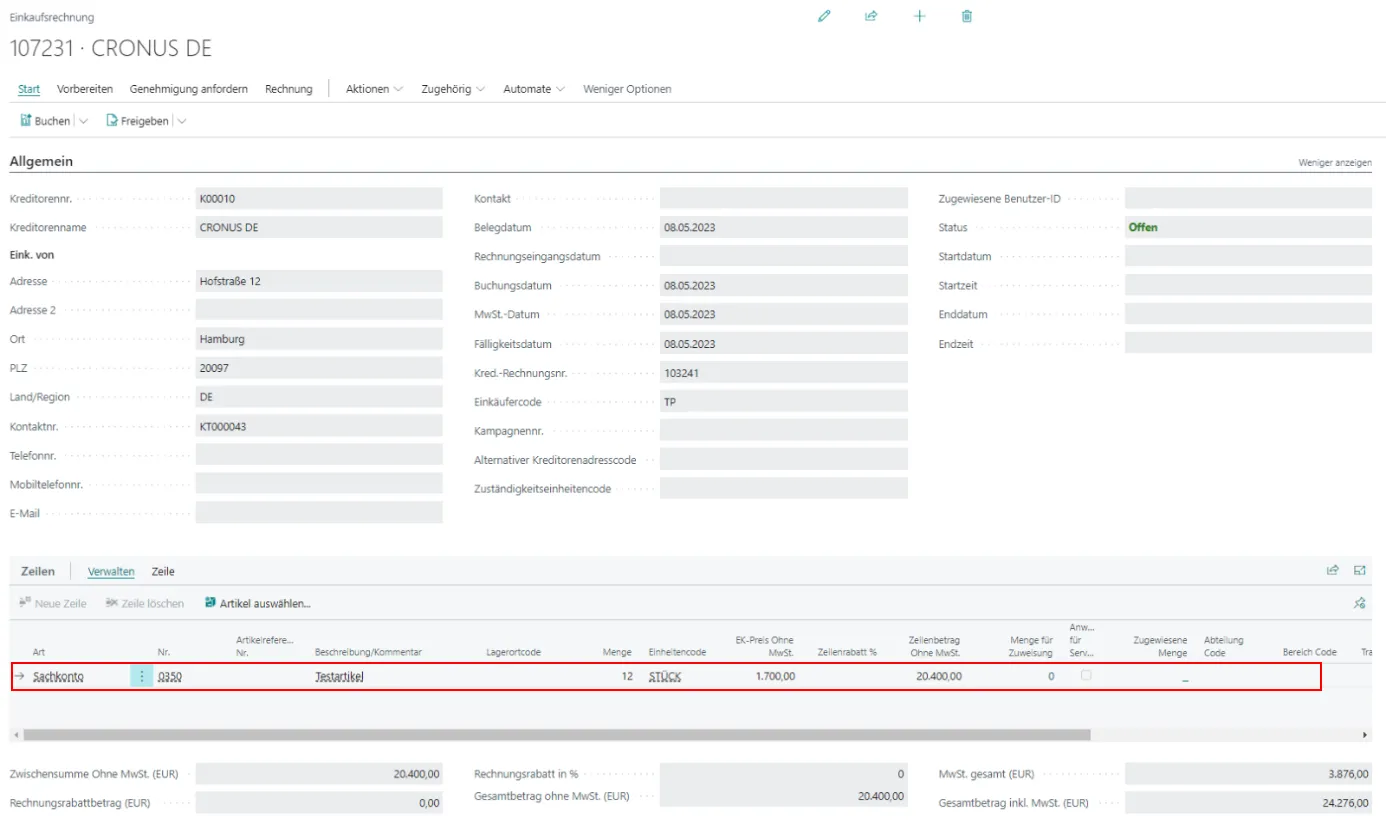Click the pencil edit icon at top

[824, 16]
